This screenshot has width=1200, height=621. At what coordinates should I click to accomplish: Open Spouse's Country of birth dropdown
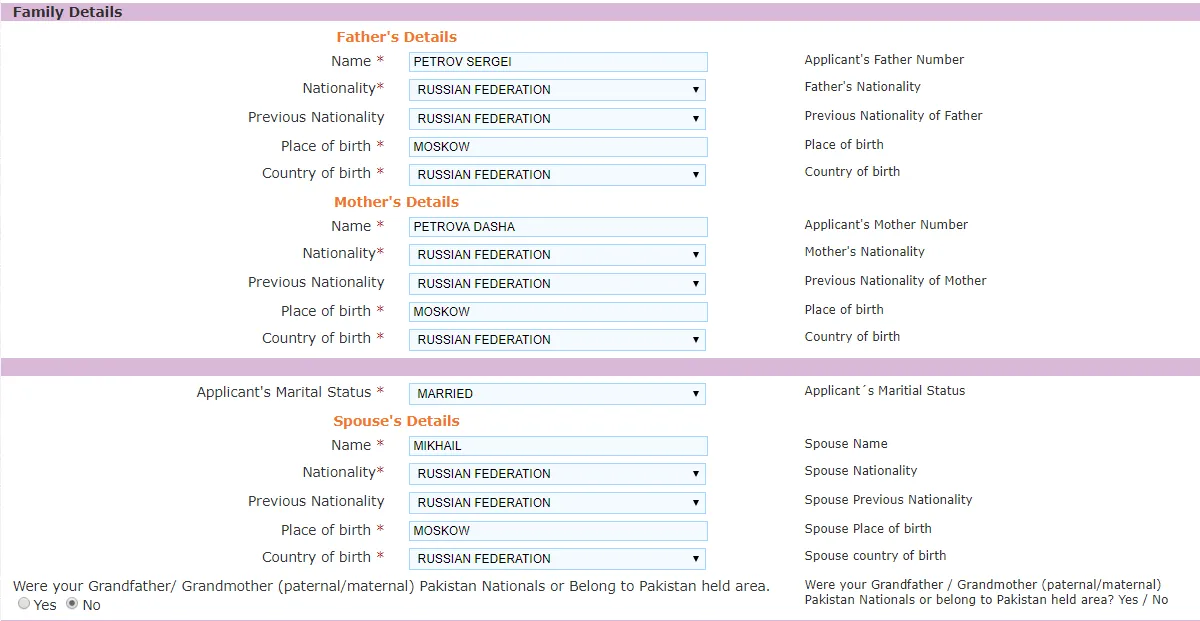tap(557, 559)
